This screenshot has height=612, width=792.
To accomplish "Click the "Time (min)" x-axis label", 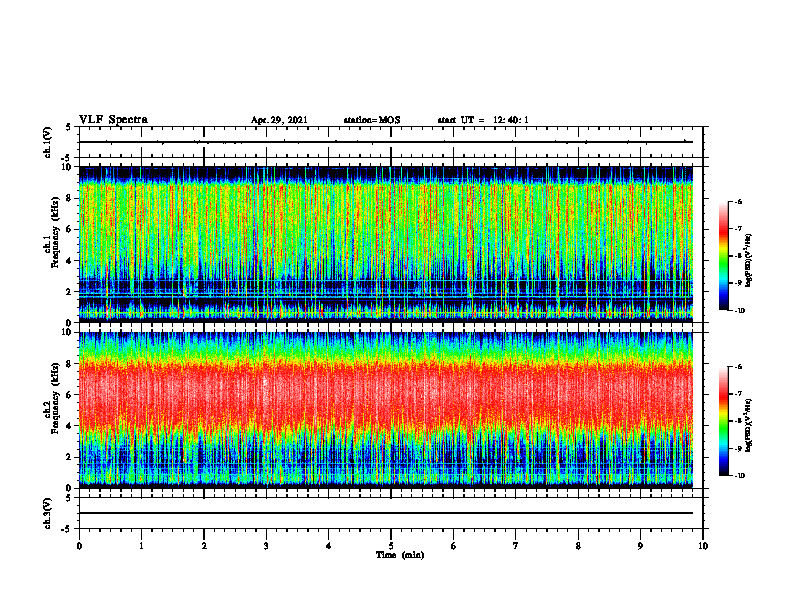I will [x=400, y=555].
